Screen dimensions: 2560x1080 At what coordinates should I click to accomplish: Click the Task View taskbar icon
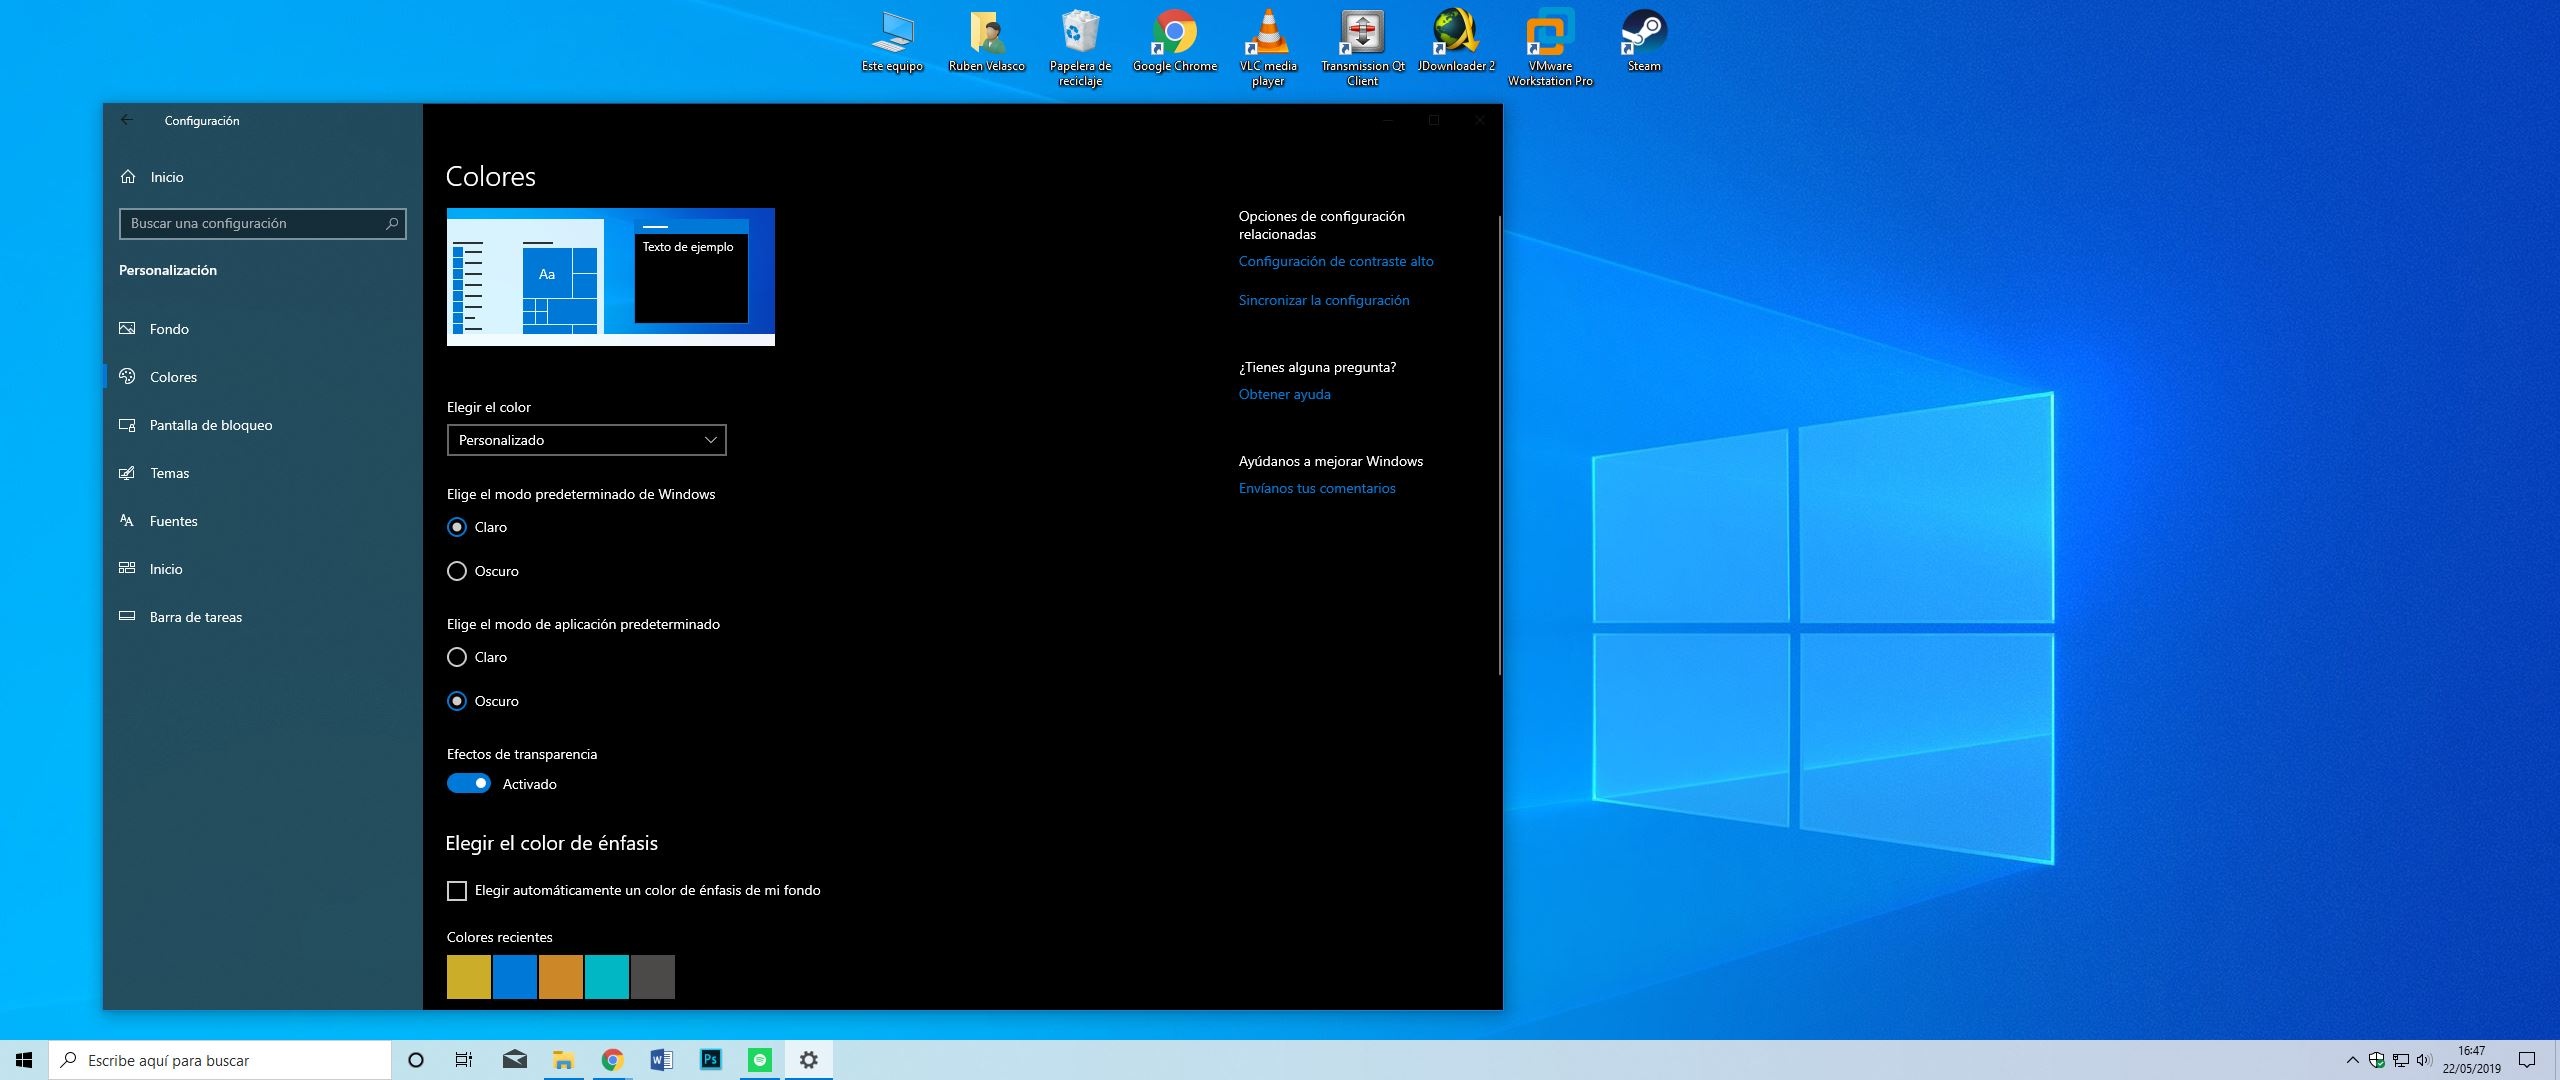464,1060
